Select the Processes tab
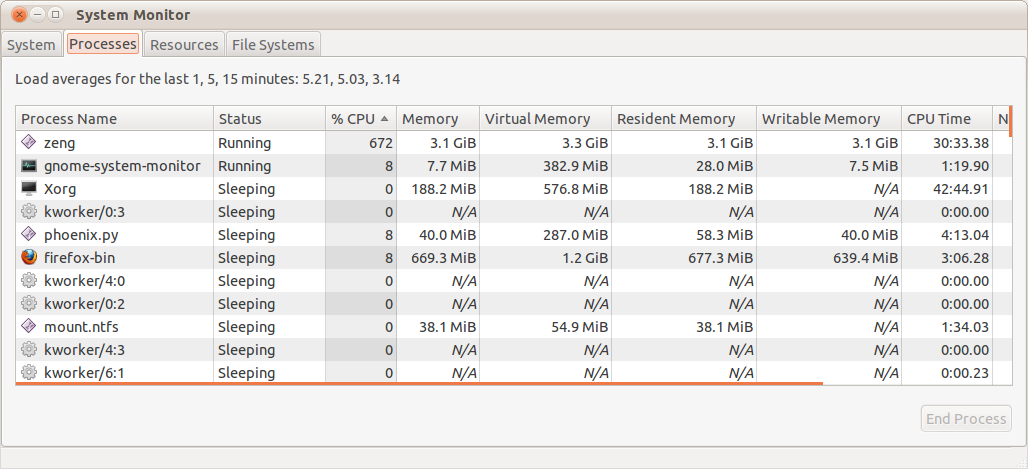The width and height of the screenshot is (1028, 469). [103, 44]
